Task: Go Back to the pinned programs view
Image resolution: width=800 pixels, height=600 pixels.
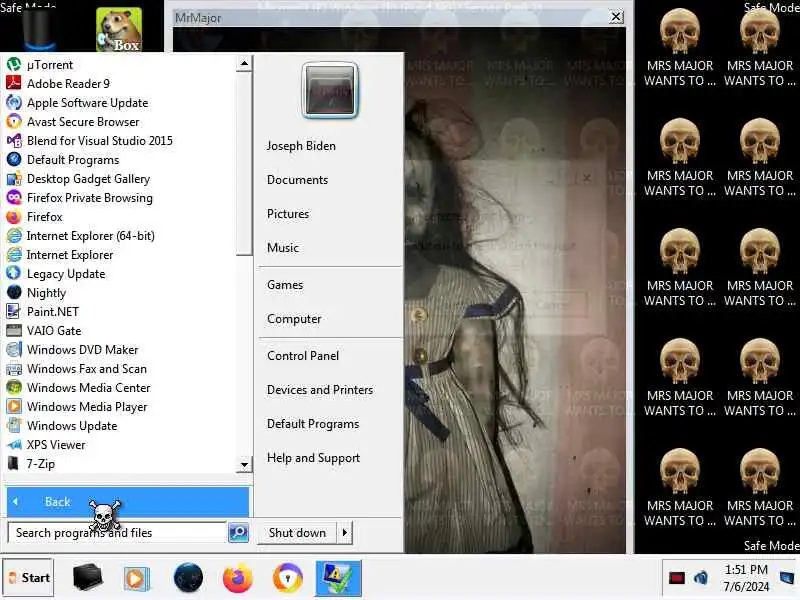Action: (128, 502)
